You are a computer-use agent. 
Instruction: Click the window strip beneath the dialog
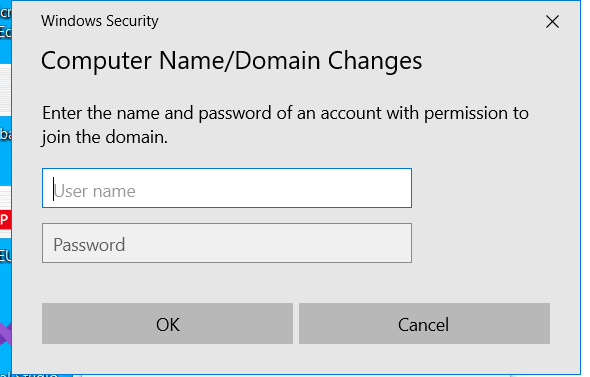point(293,375)
